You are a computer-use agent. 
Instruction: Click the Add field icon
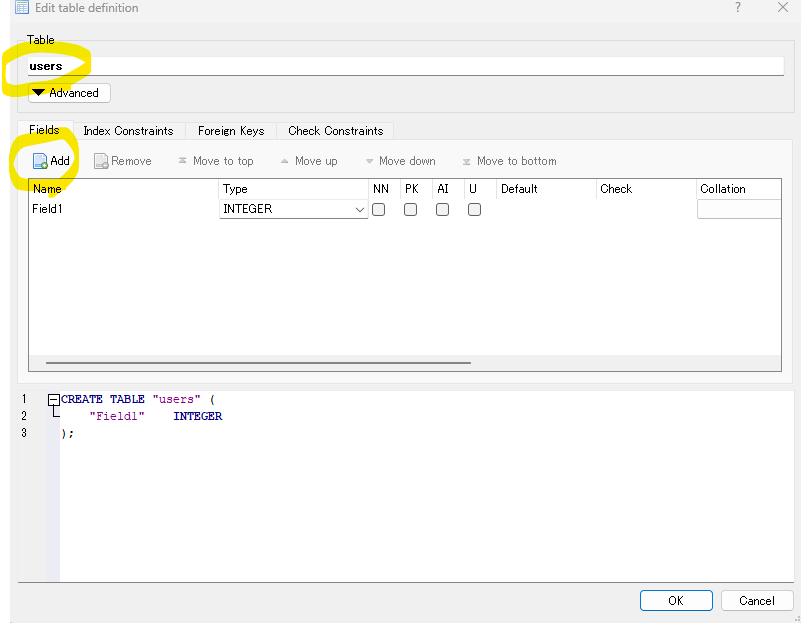point(40,161)
